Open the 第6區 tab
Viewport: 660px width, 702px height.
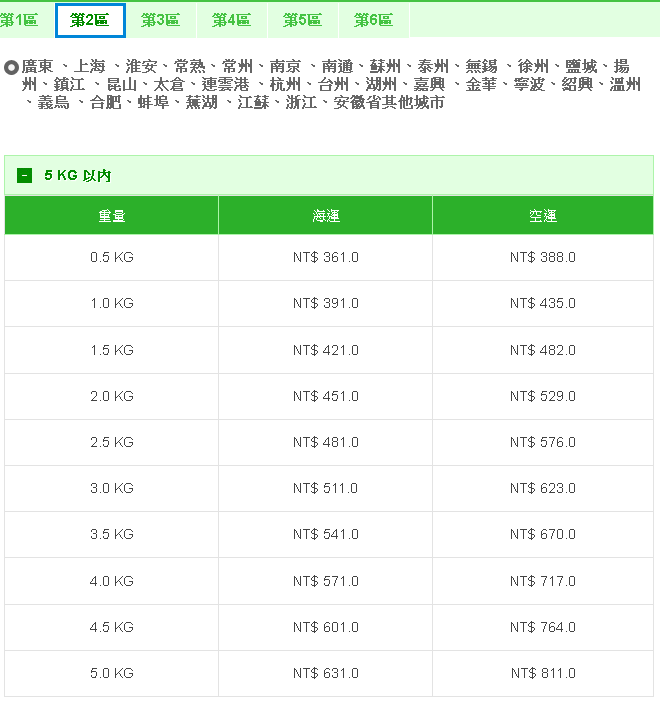coord(373,20)
